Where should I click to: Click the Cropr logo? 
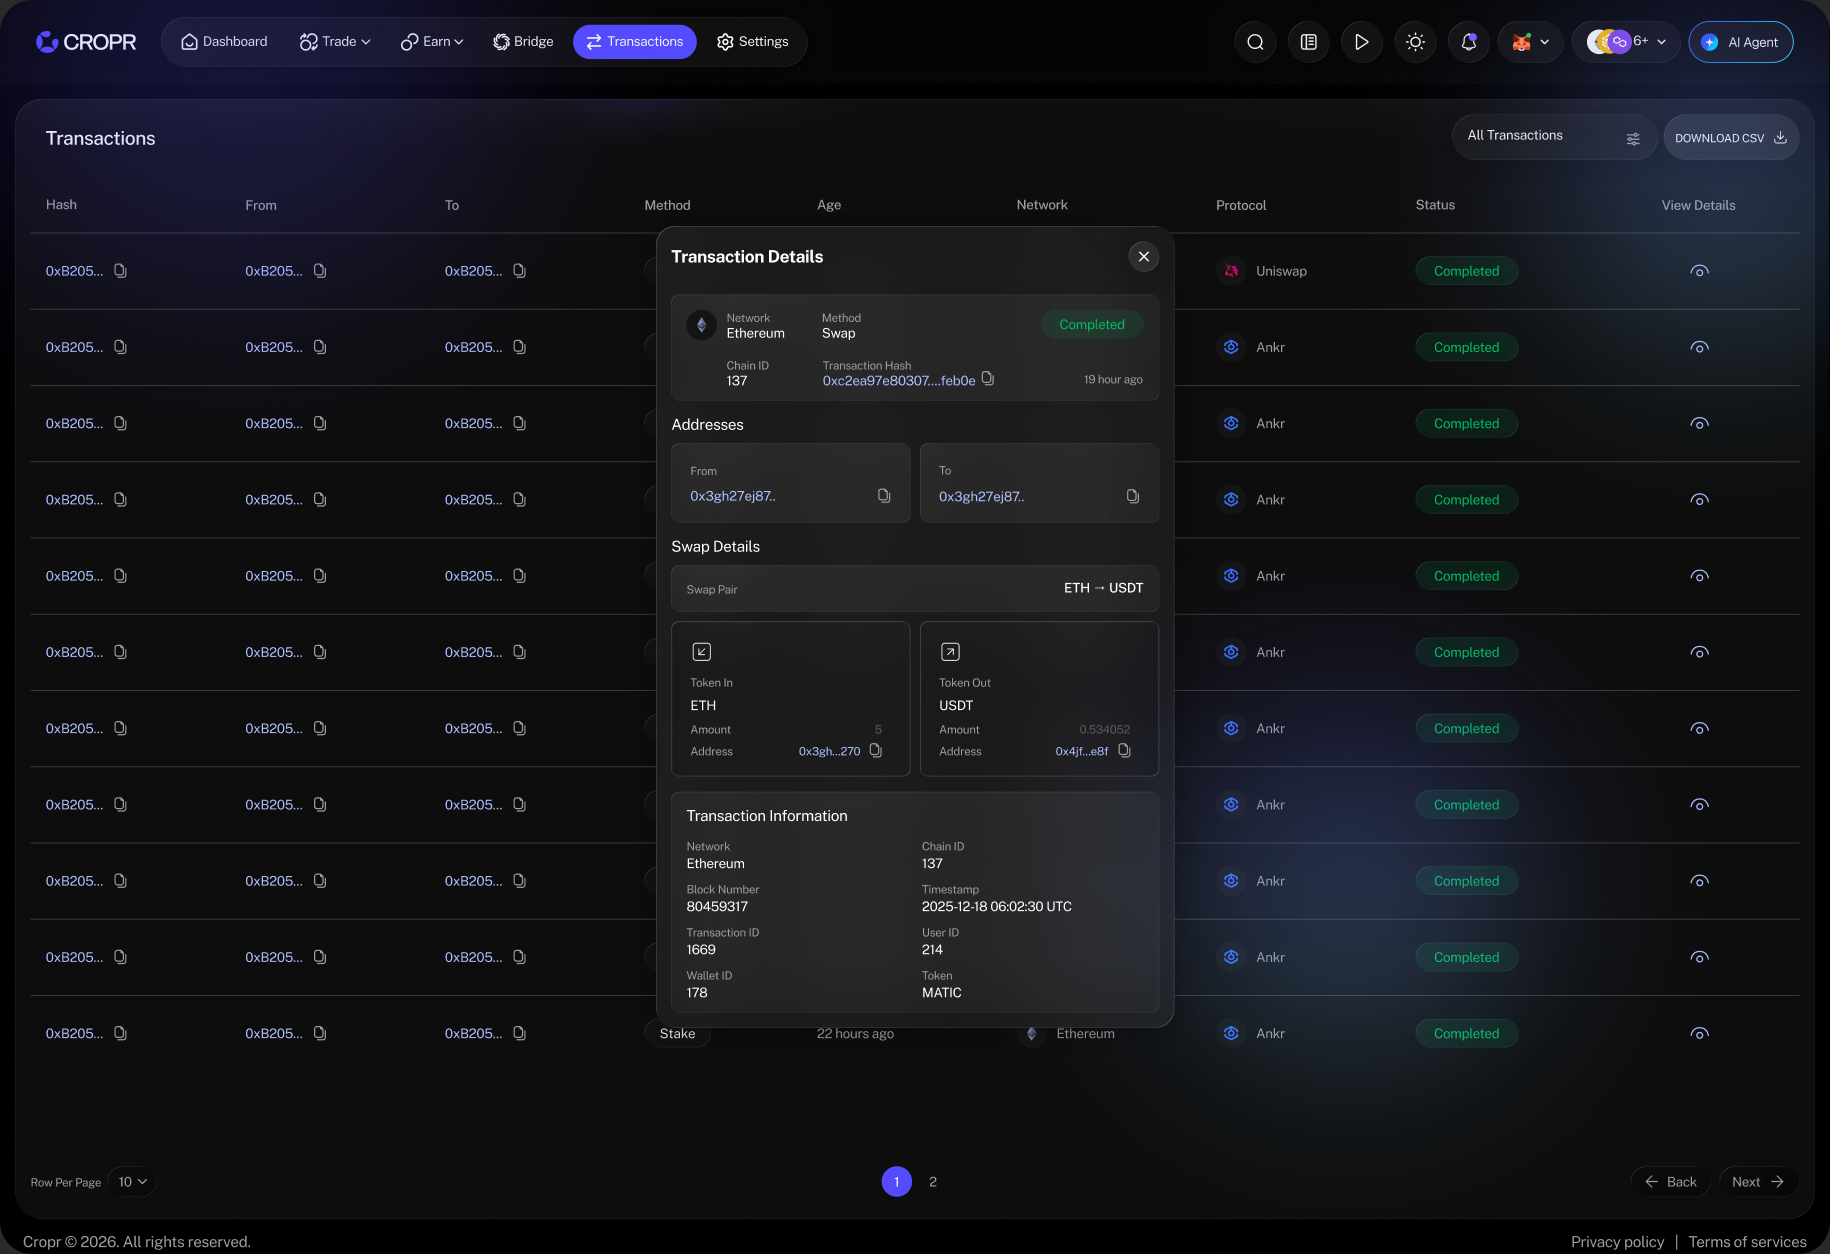[x=86, y=42]
